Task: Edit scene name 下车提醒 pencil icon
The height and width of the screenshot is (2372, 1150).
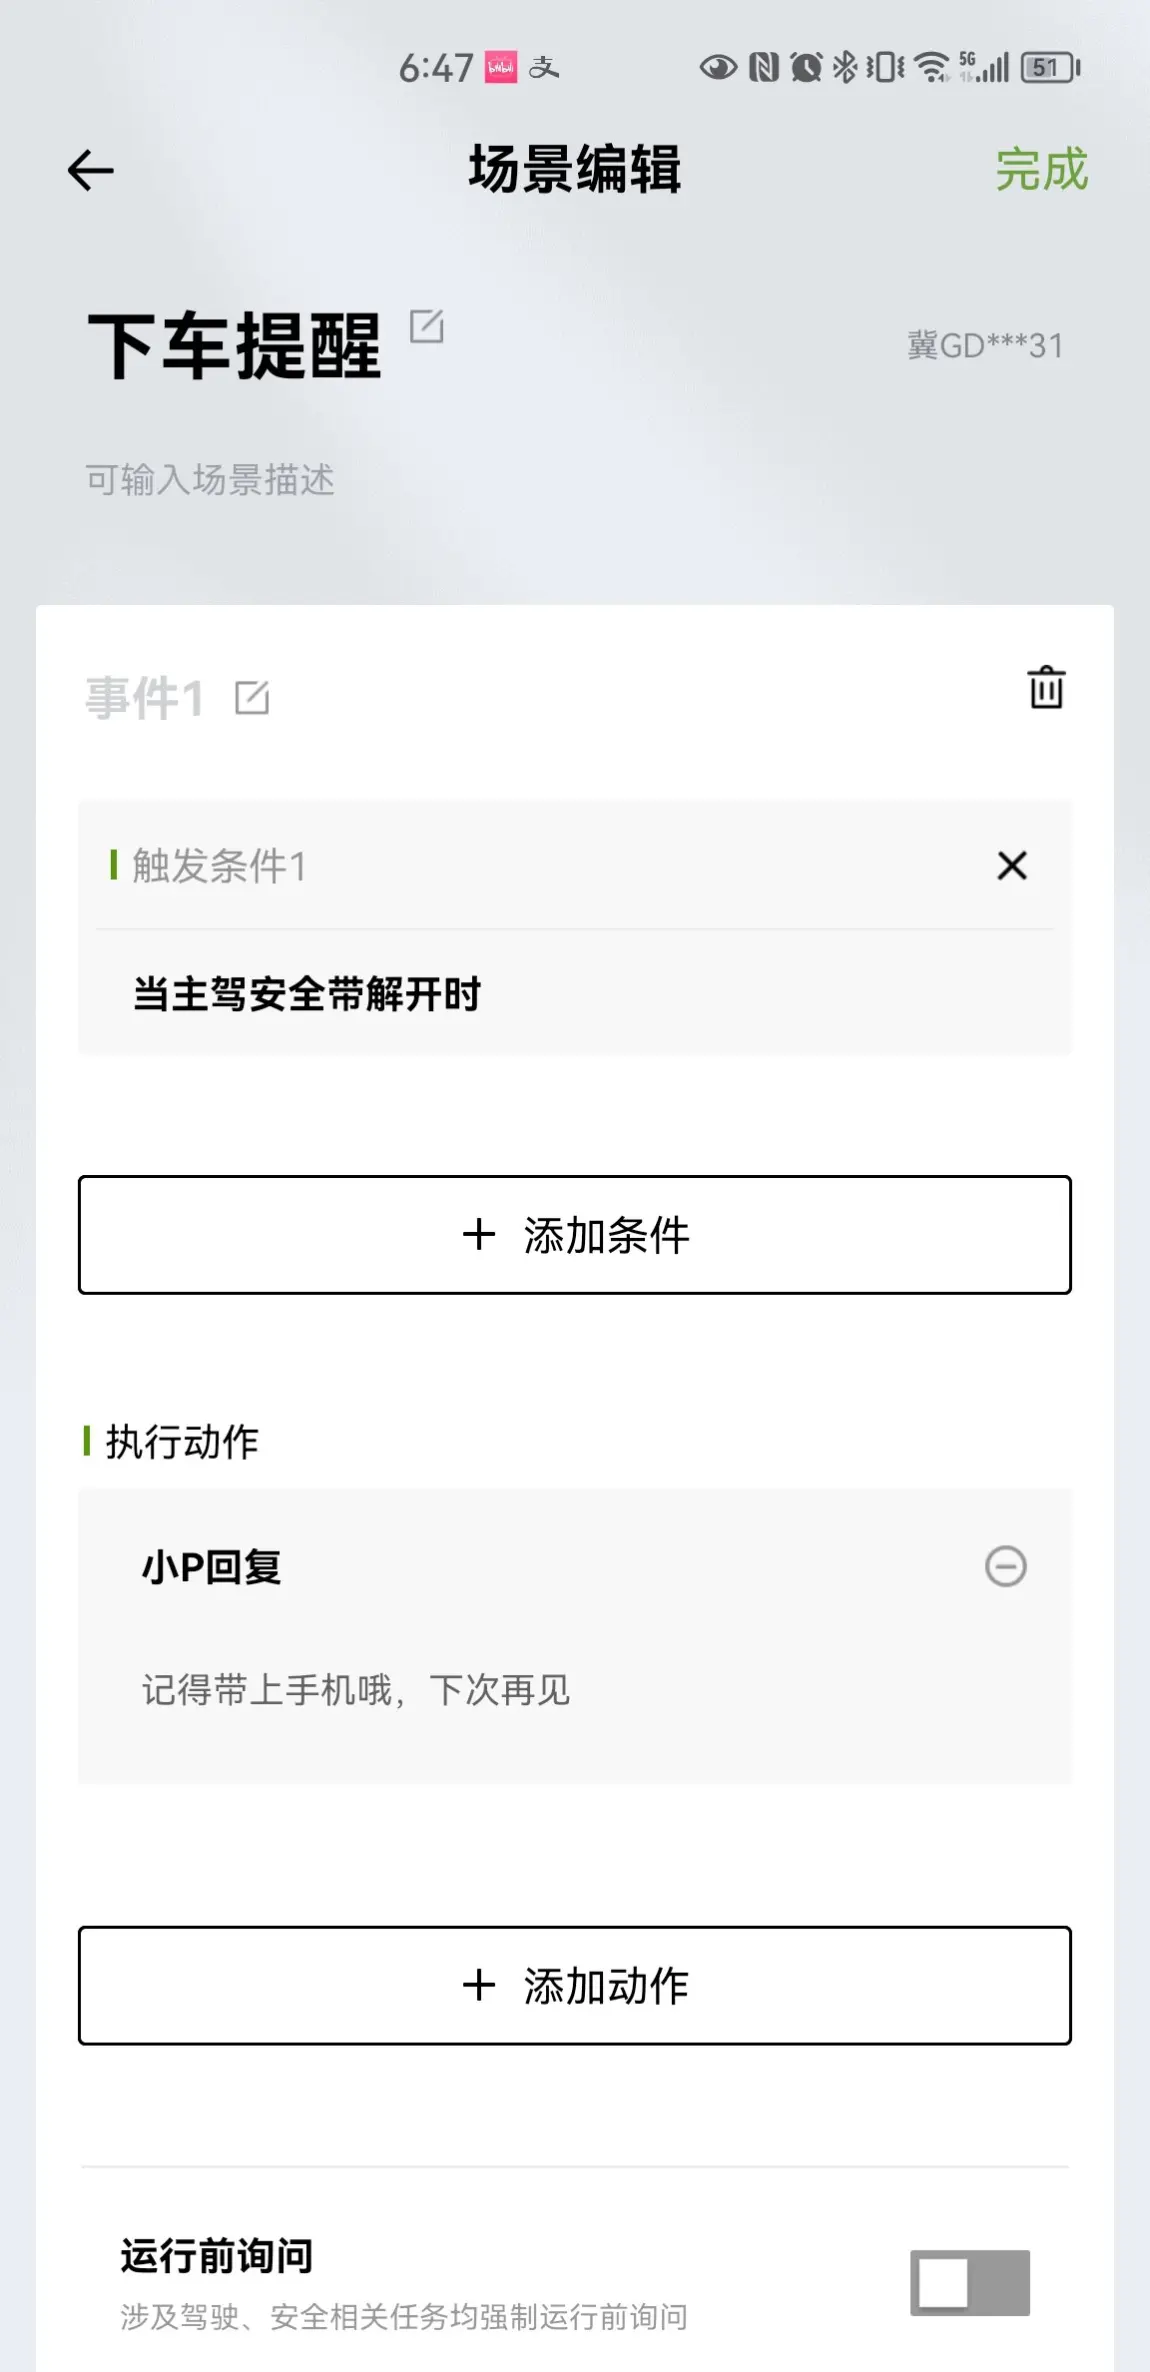Action: tap(427, 326)
